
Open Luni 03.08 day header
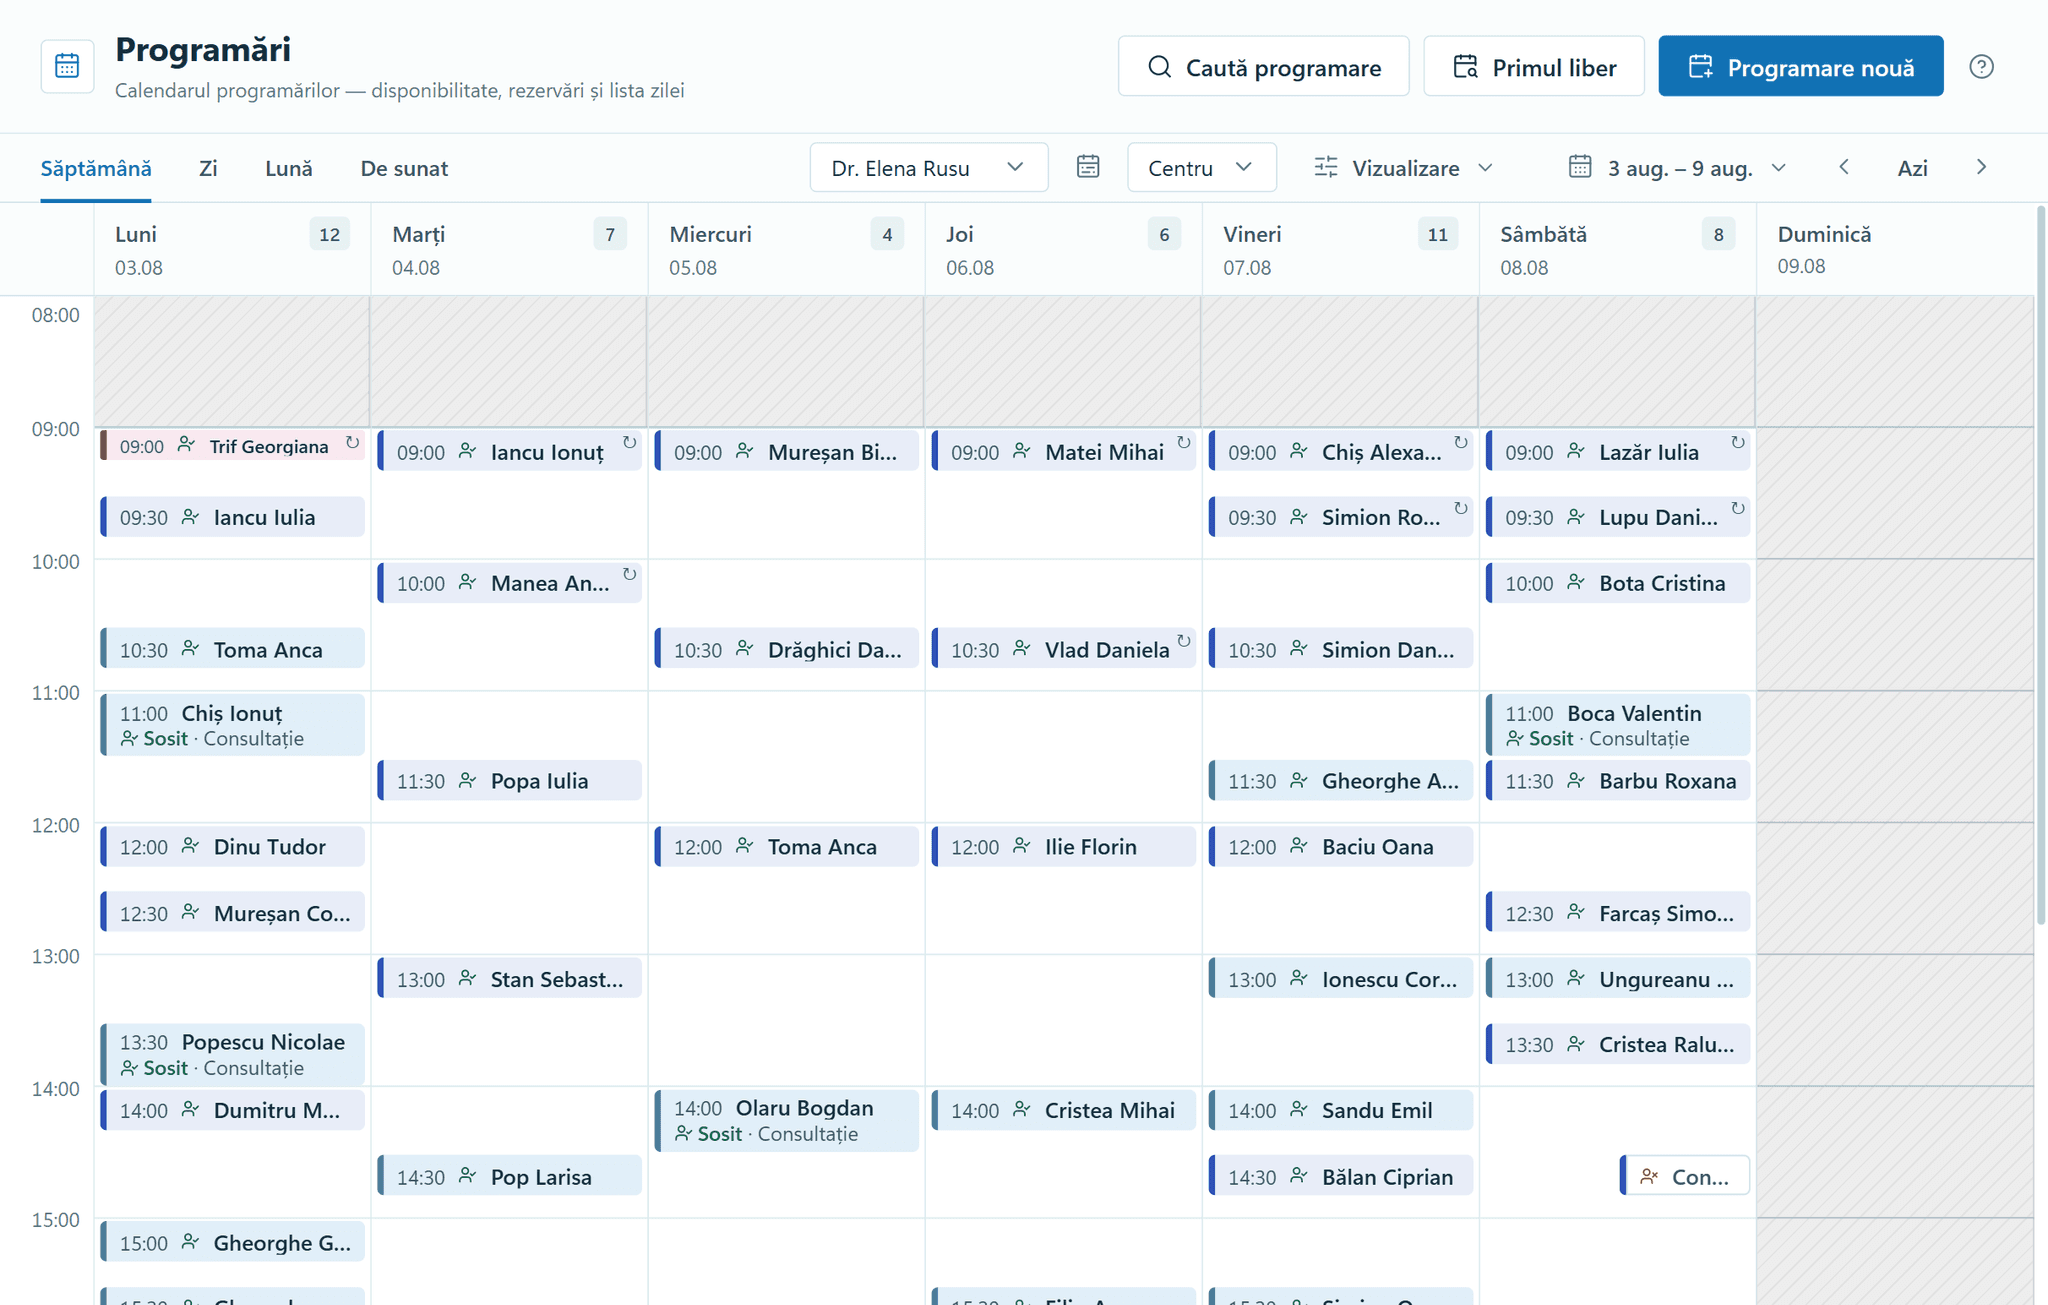[232, 249]
